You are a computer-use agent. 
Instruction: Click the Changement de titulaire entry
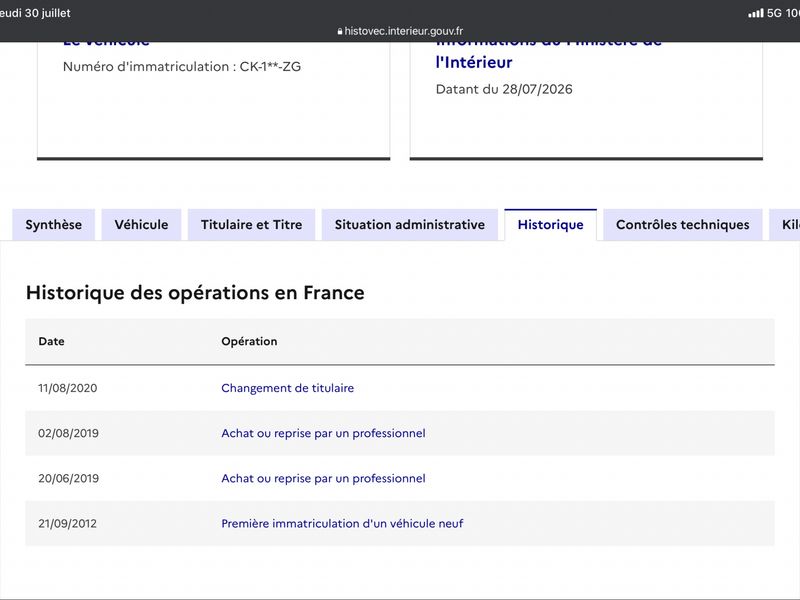pyautogui.click(x=287, y=388)
